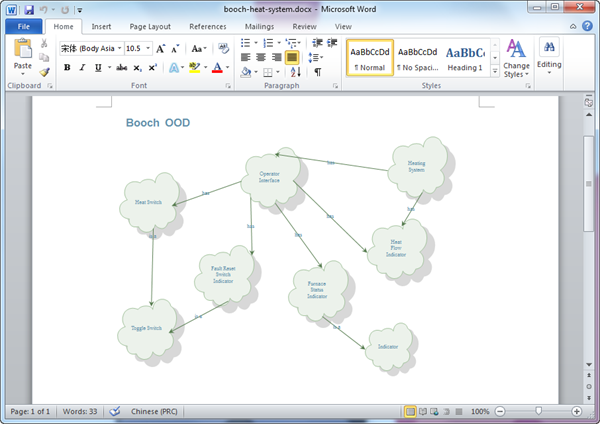Click the red font color button
The height and width of the screenshot is (424, 600).
[x=217, y=68]
